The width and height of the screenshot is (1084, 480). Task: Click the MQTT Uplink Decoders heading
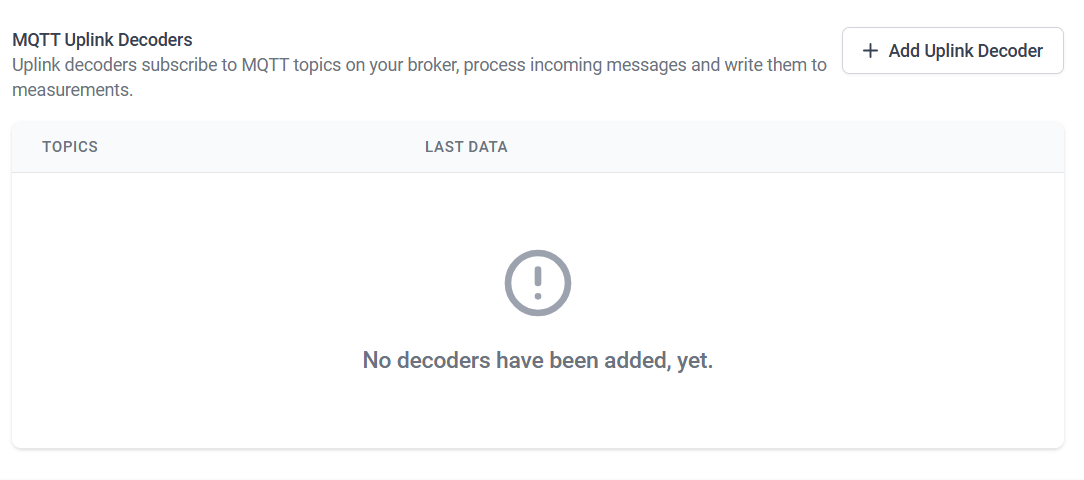coord(102,40)
